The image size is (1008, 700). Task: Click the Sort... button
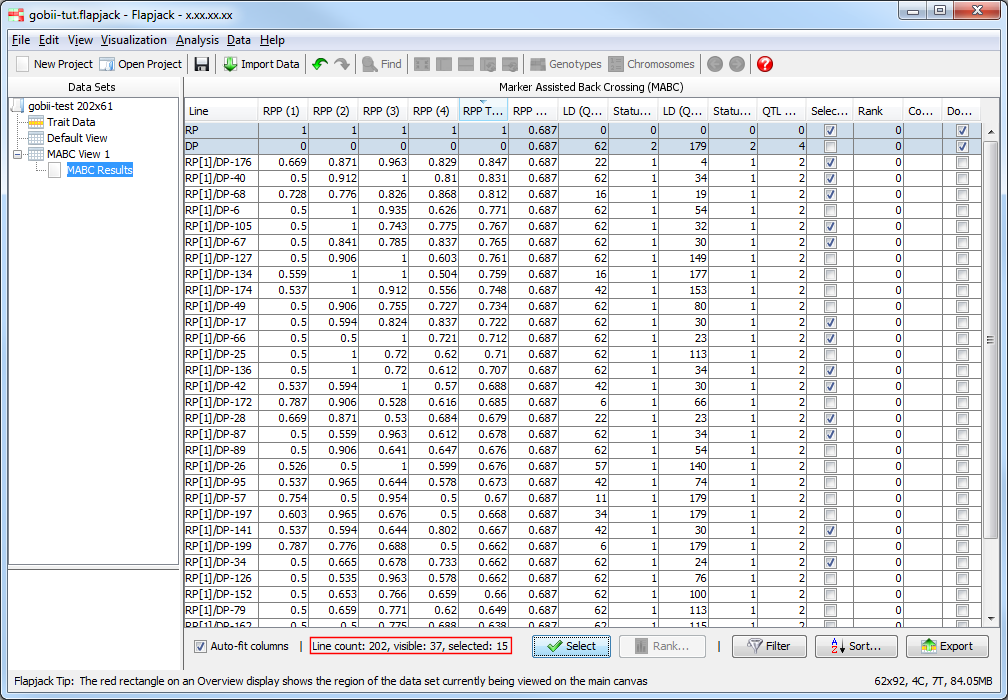[x=856, y=647]
